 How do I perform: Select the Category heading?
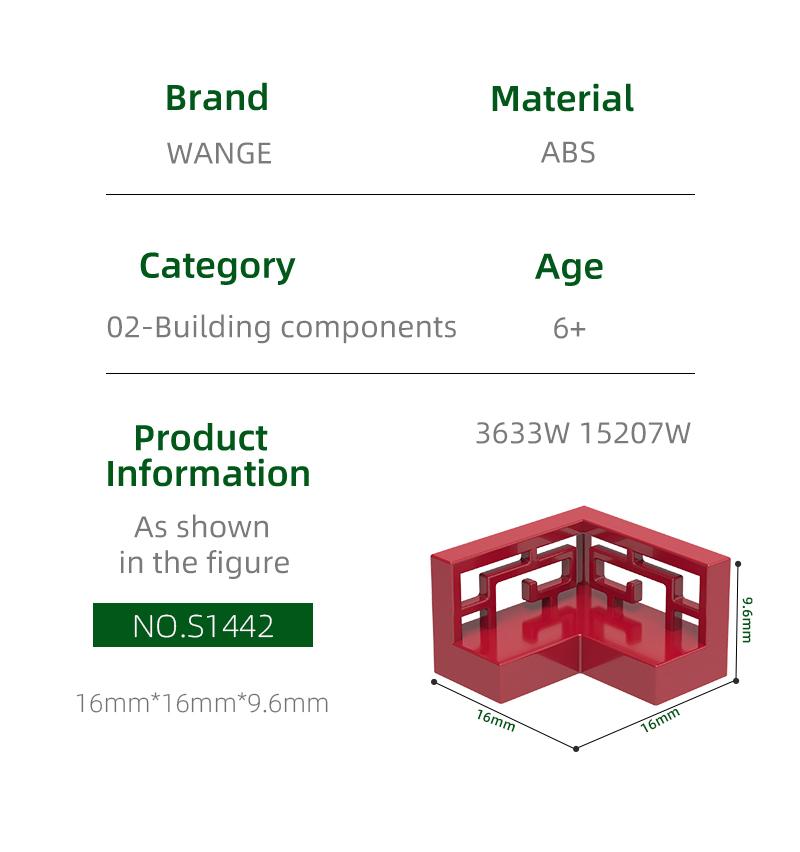217,267
